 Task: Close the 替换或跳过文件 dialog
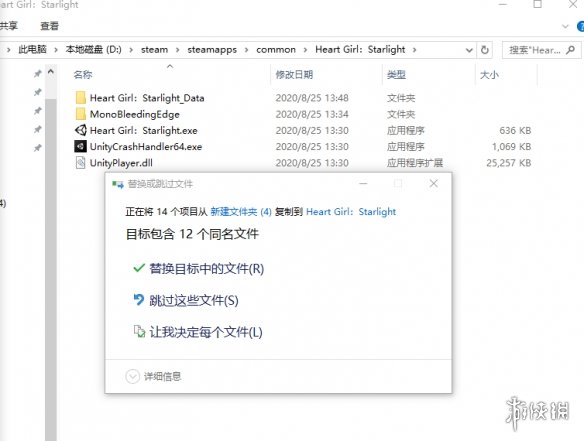pos(434,183)
